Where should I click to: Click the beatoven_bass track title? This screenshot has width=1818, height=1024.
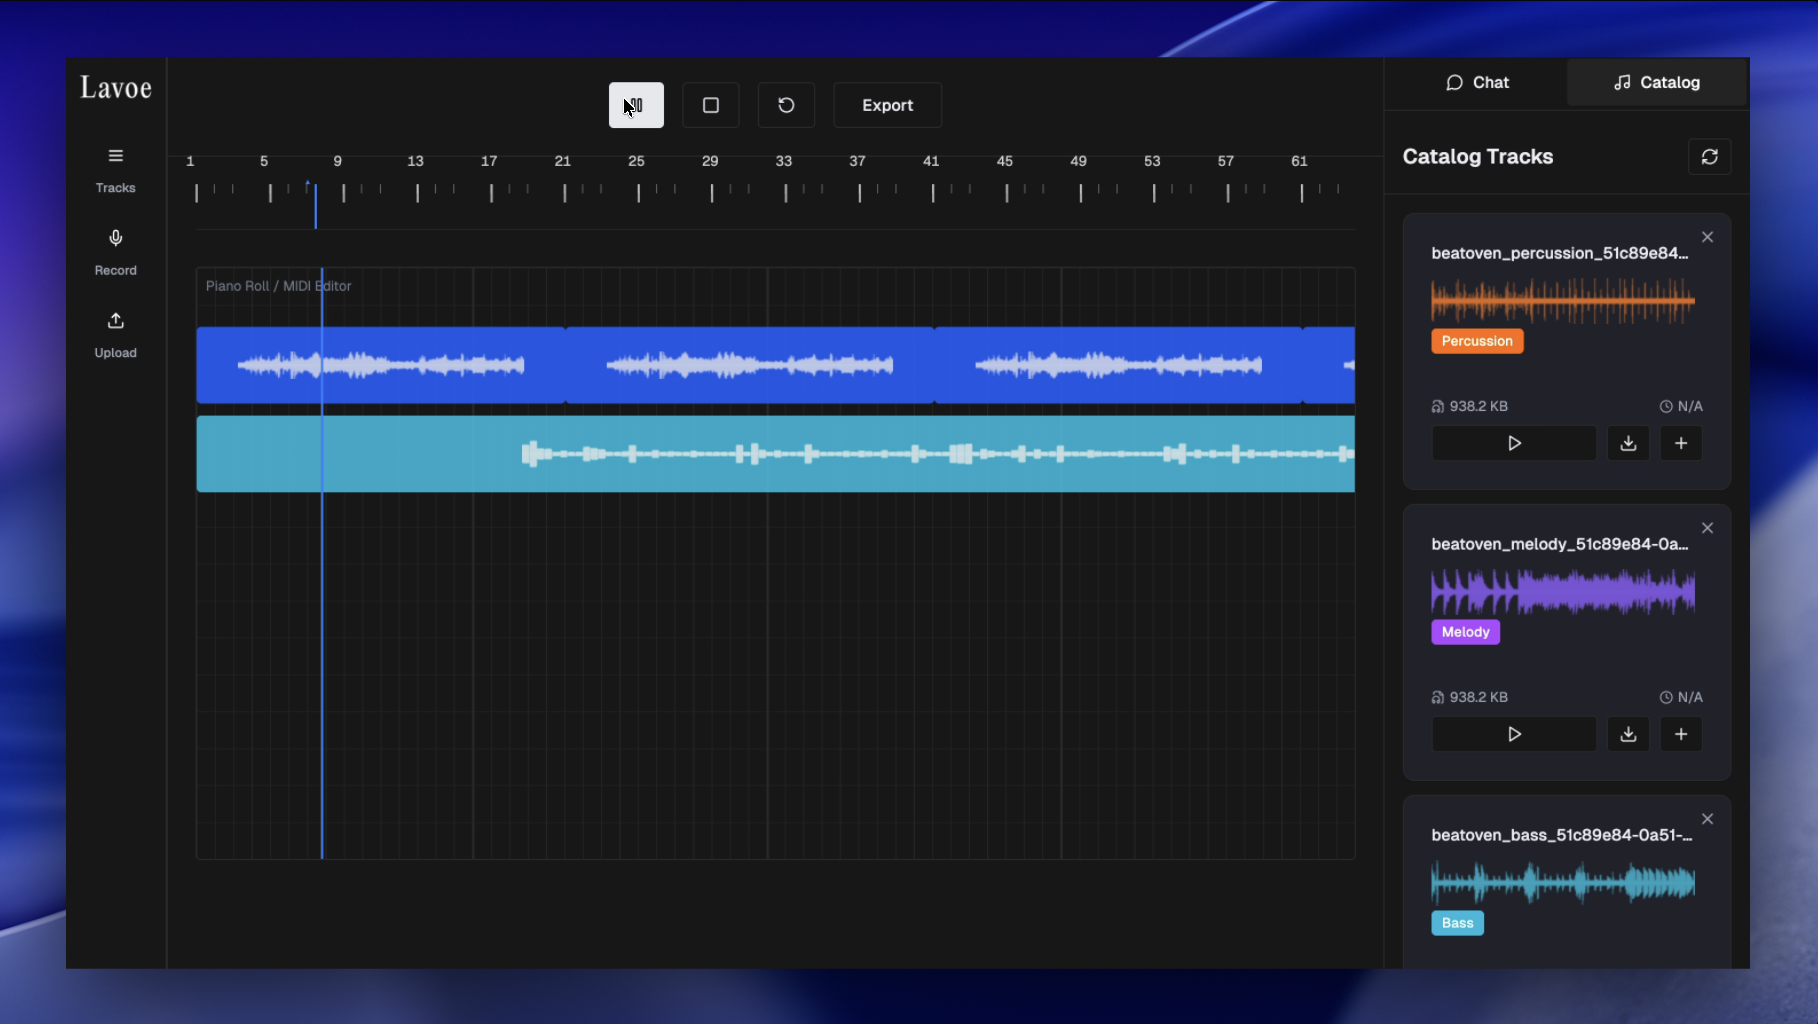[x=1561, y=835]
